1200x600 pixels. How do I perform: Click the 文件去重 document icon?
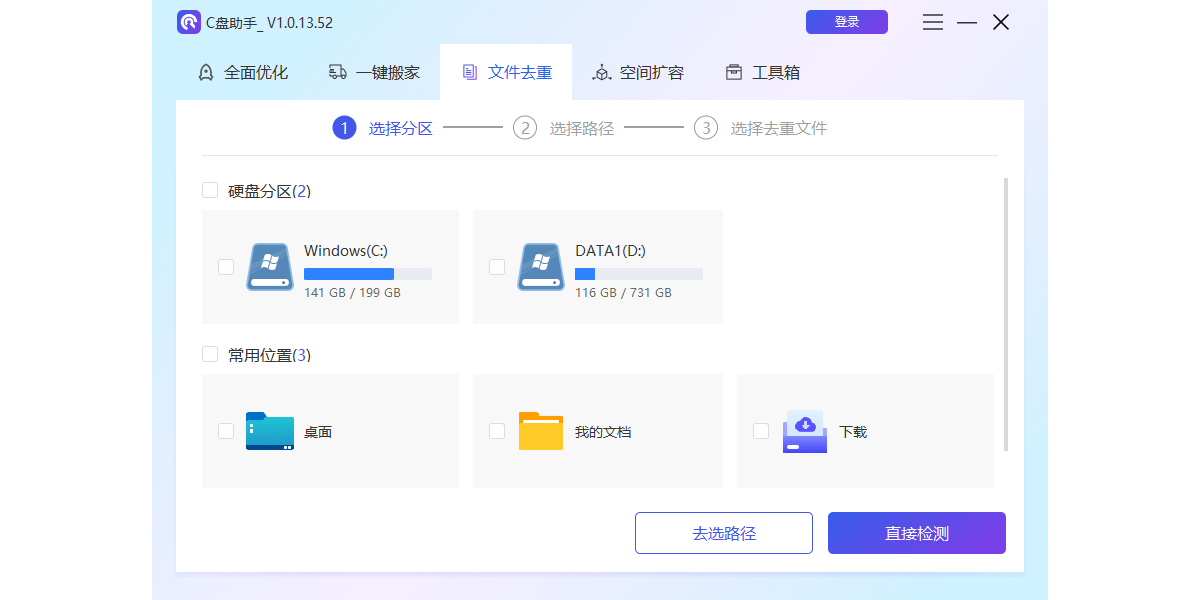(471, 71)
